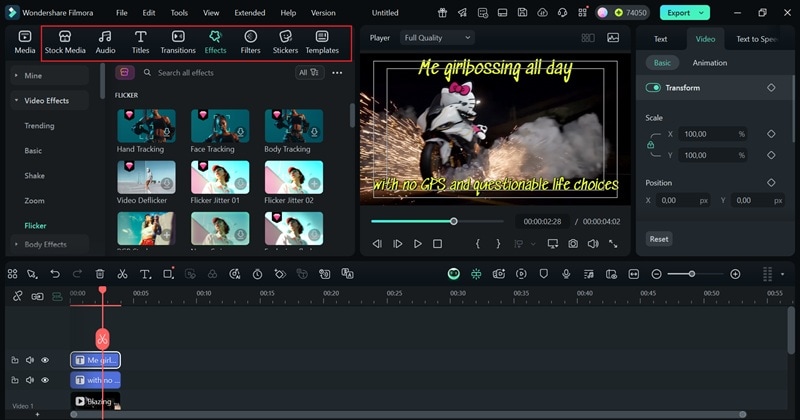Select the Trending effects category
Image resolution: width=800 pixels, height=420 pixels.
(39, 126)
